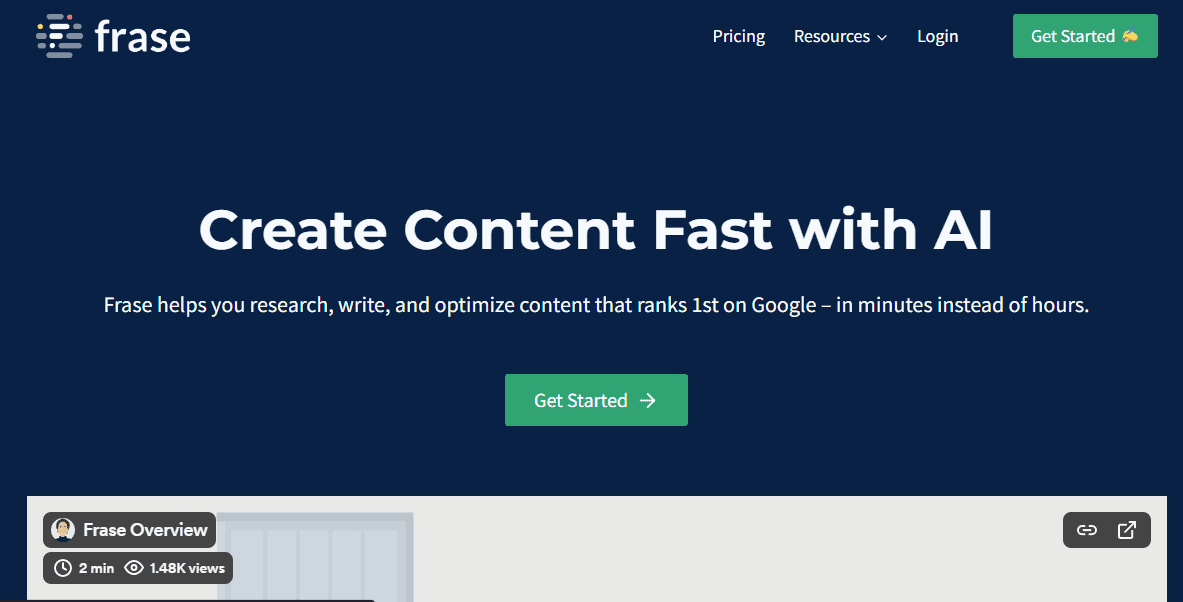Viewport: 1183px width, 602px height.
Task: Click the Frase logo icon
Action: 60,36
